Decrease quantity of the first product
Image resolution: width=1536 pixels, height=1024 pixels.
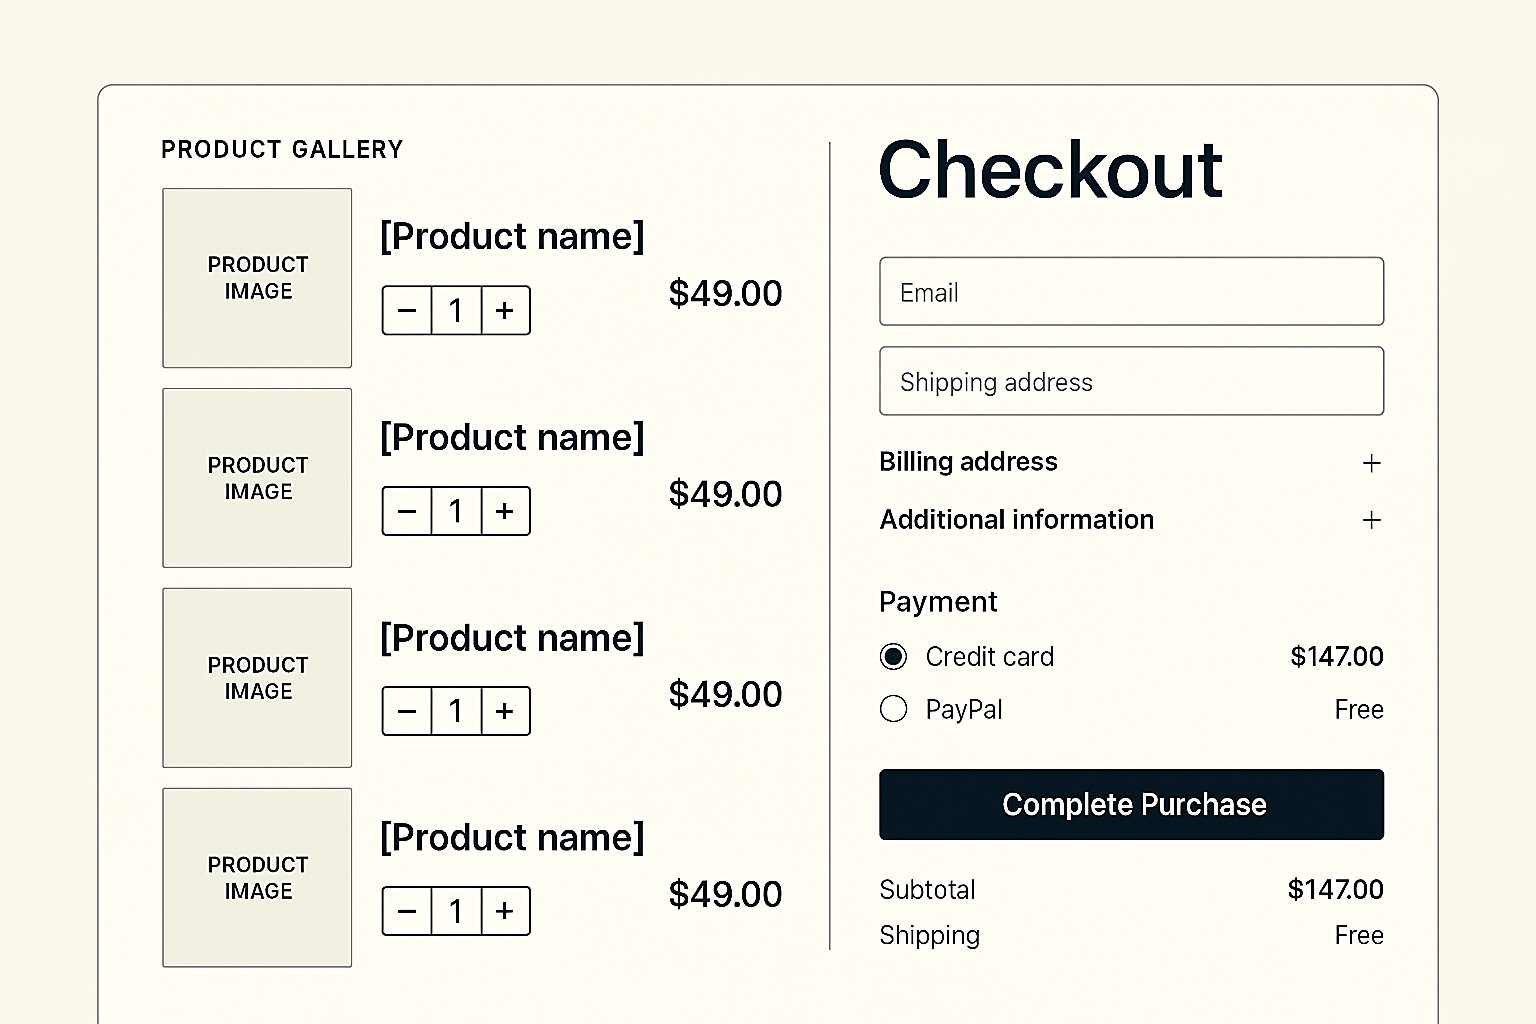click(x=407, y=311)
